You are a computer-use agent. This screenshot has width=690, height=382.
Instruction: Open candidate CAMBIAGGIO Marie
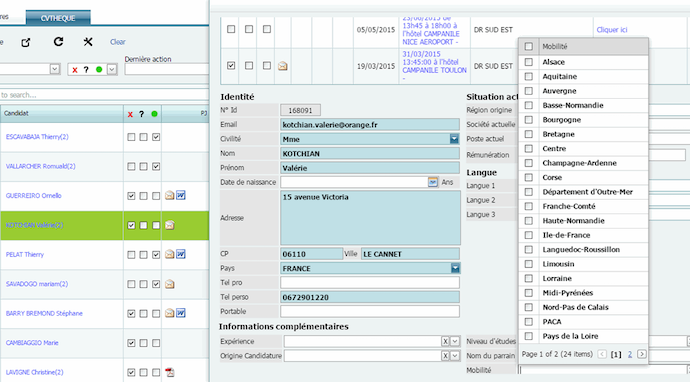pyautogui.click(x=32, y=343)
